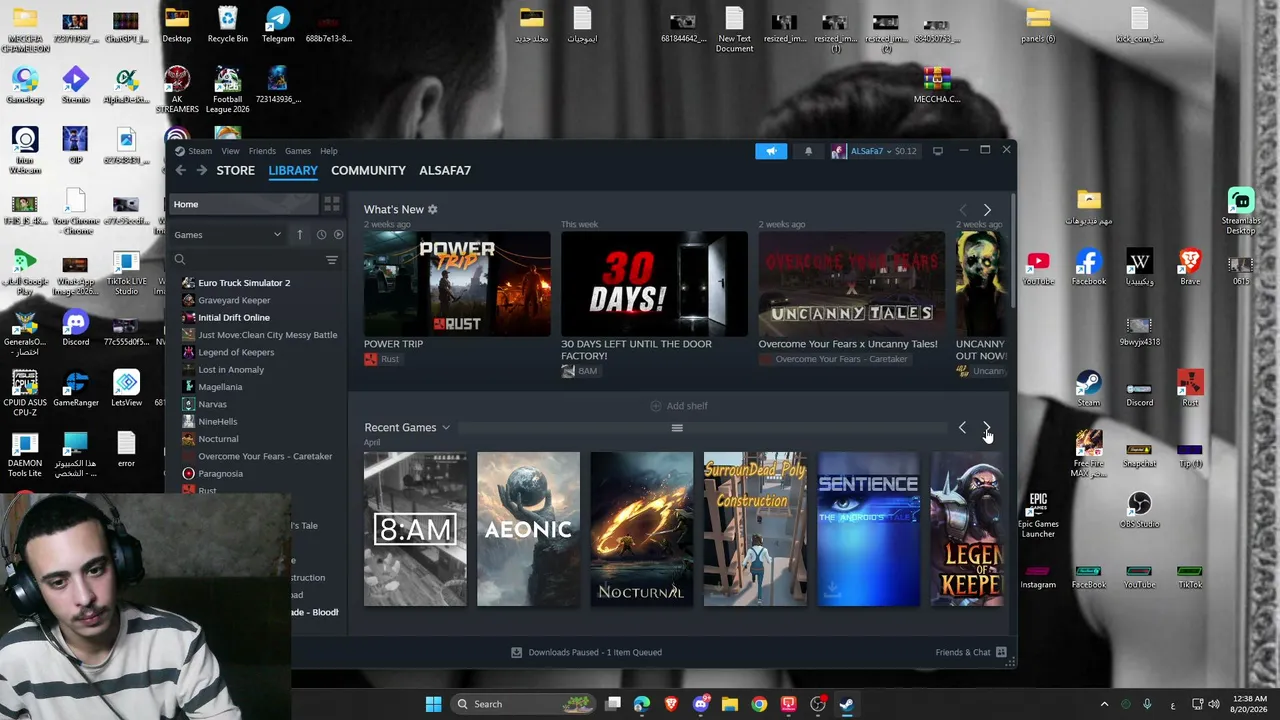Open the Help menu
Image resolution: width=1280 pixels, height=720 pixels.
coord(329,151)
